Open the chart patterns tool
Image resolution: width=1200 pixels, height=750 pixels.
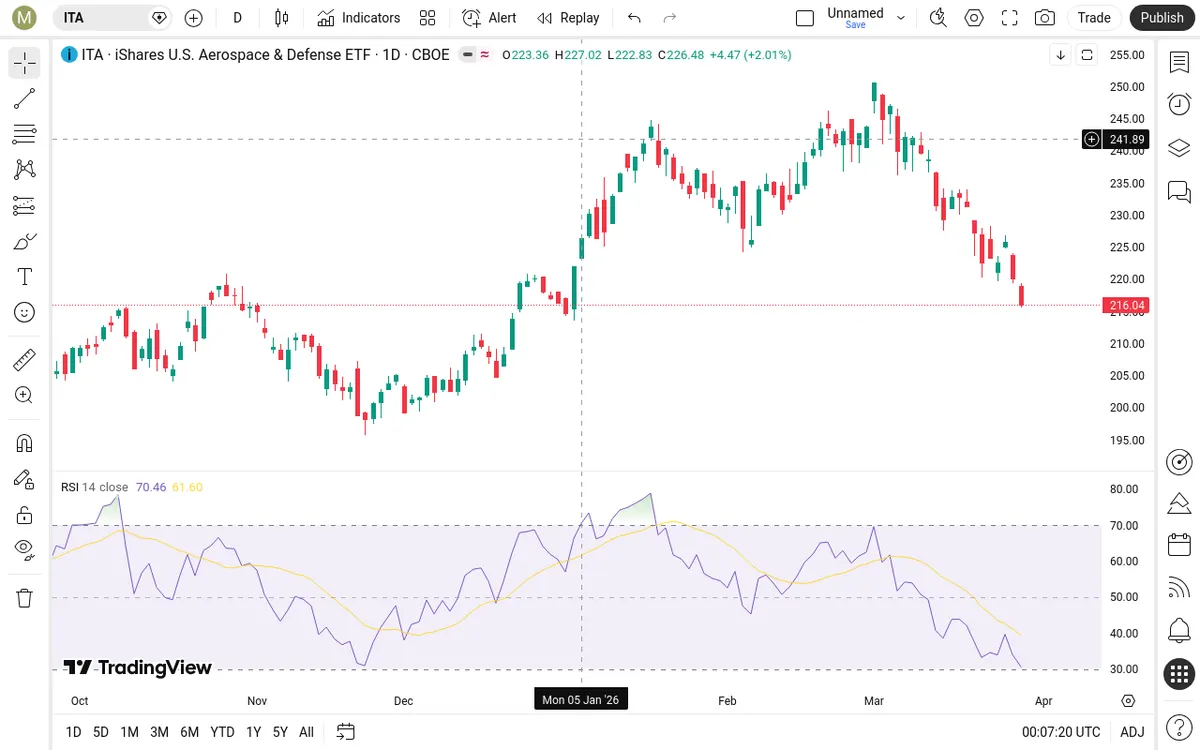click(x=25, y=170)
